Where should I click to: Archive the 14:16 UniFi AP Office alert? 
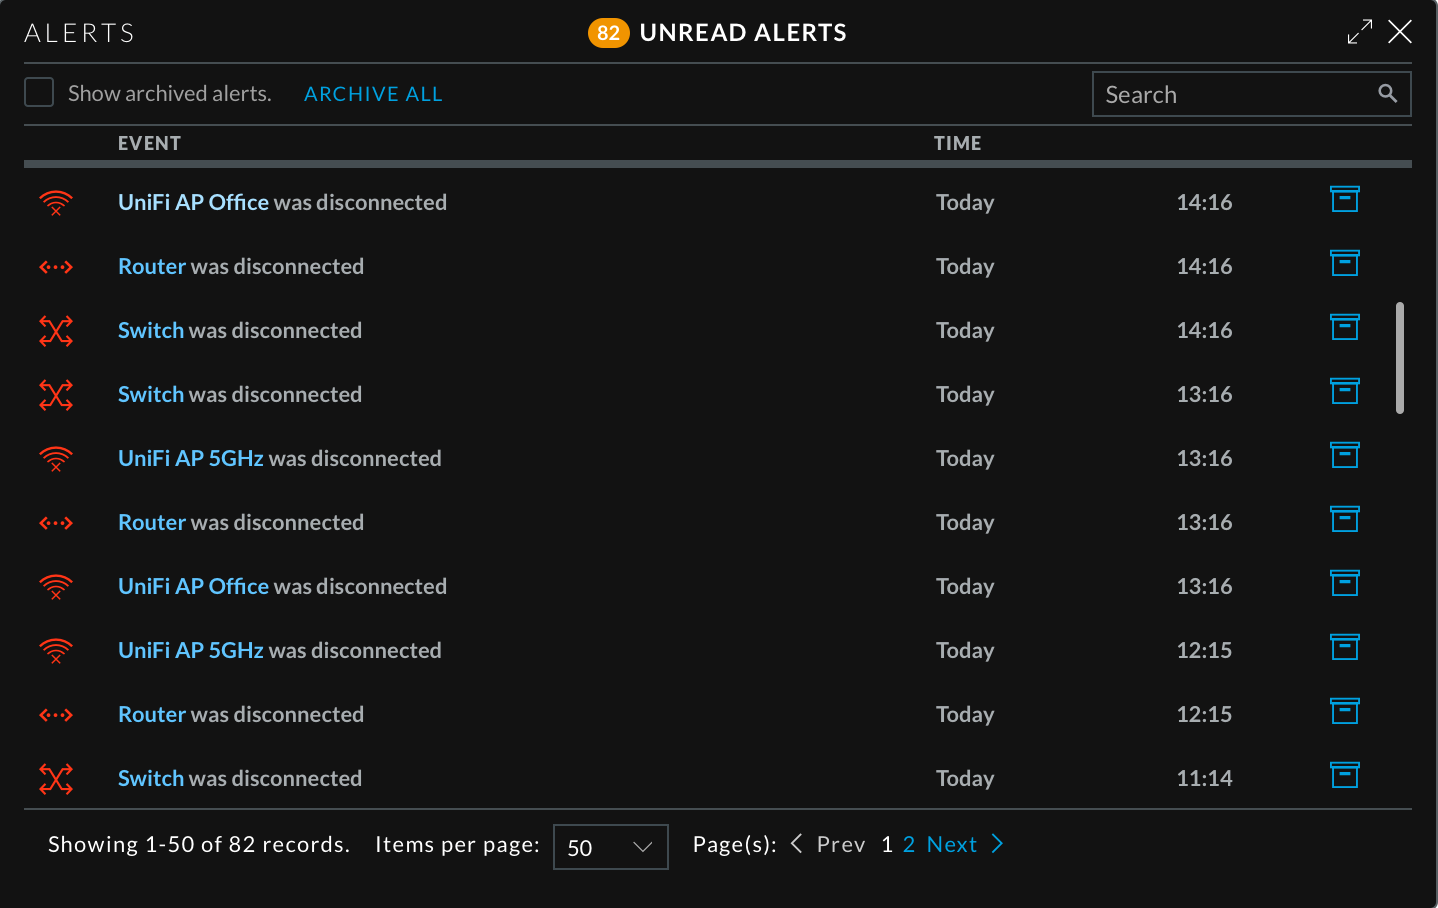coord(1344,200)
